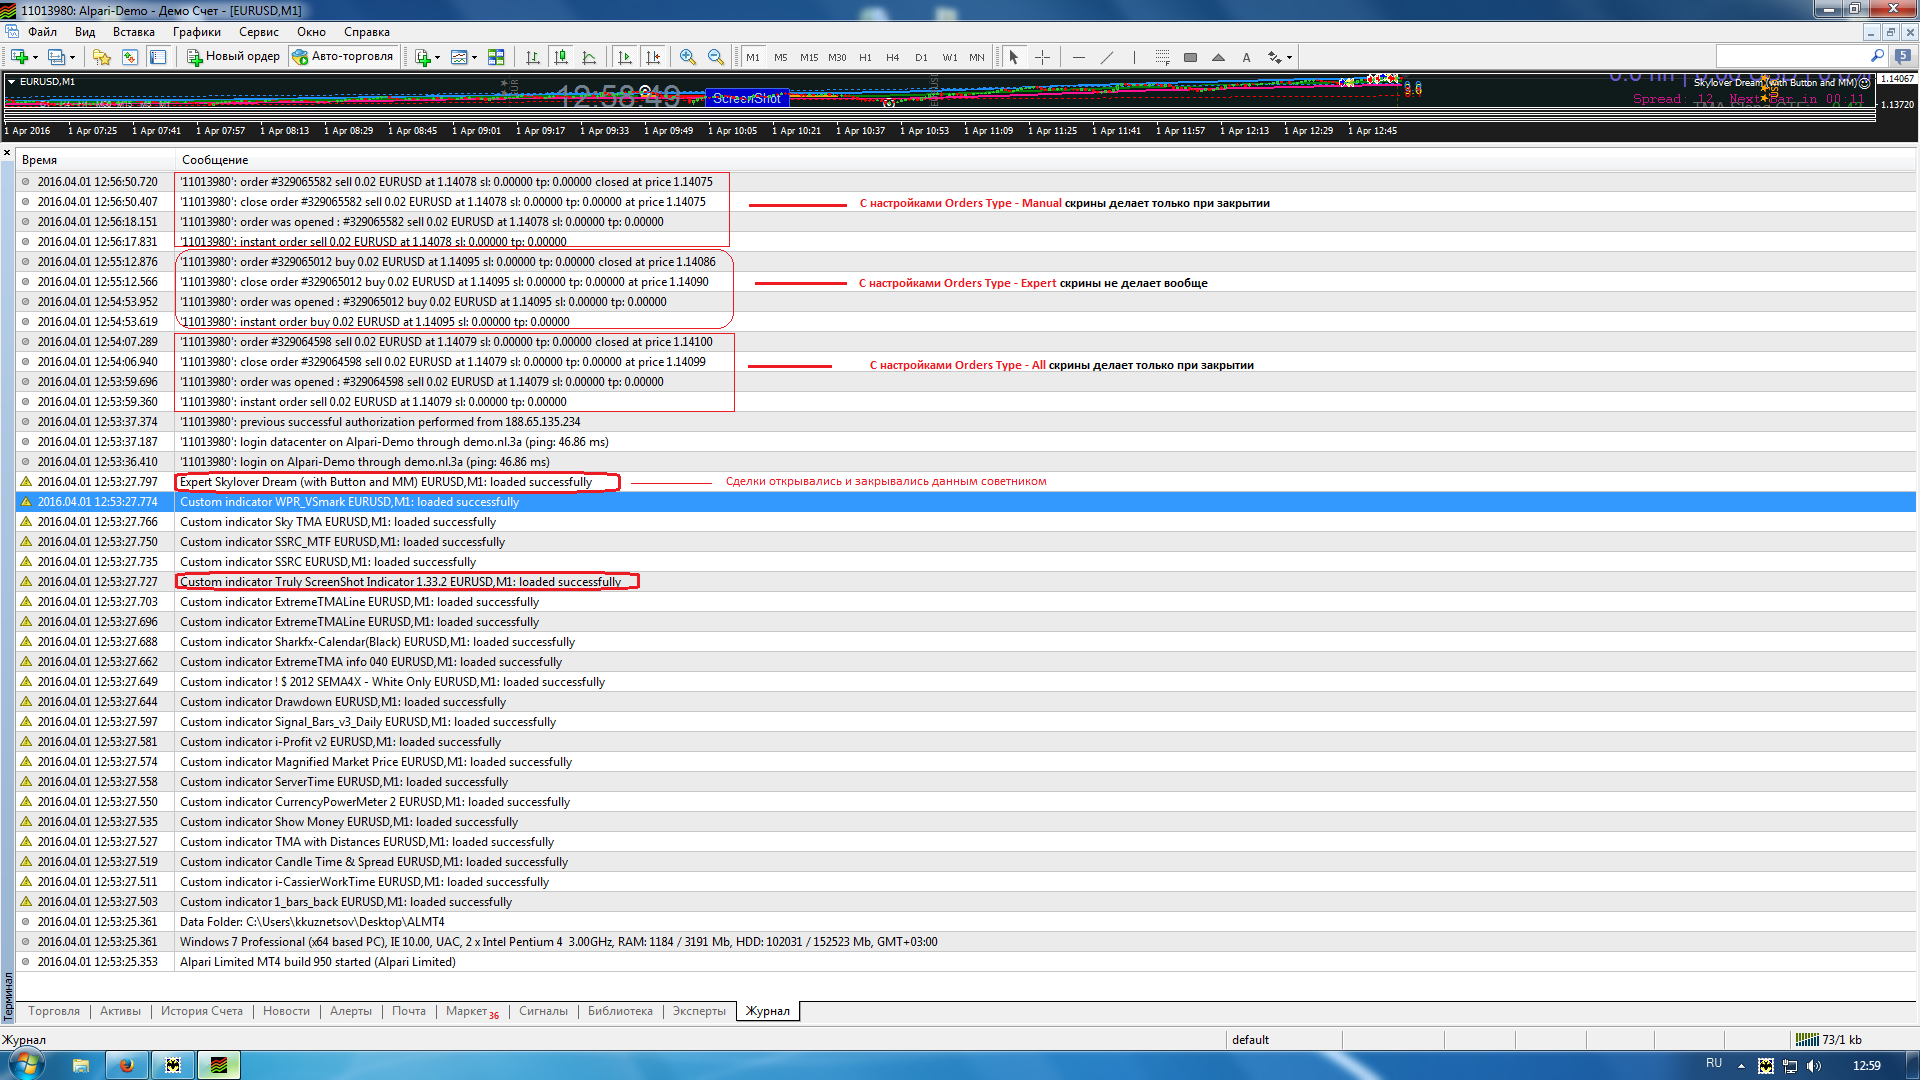Select the horizontal line drawing tool
Screen dimensions: 1920x1080
coord(1079,57)
